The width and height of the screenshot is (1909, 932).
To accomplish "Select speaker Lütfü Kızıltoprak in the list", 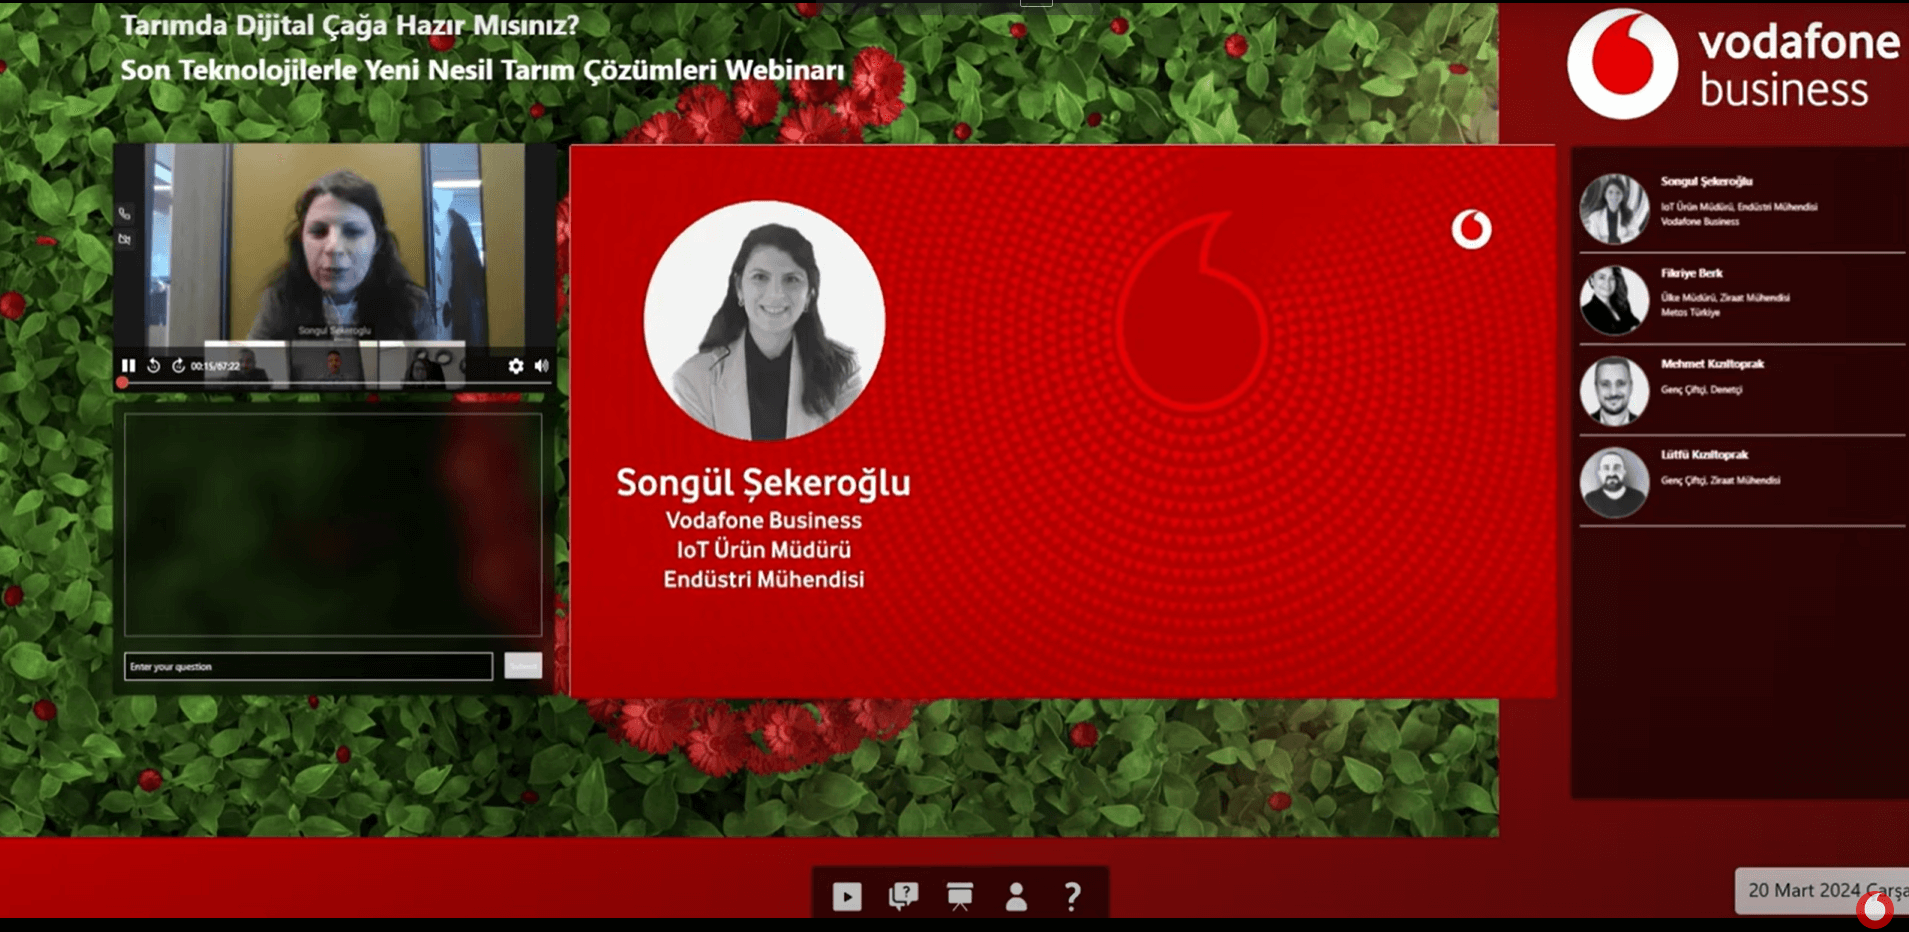I will (1740, 481).
